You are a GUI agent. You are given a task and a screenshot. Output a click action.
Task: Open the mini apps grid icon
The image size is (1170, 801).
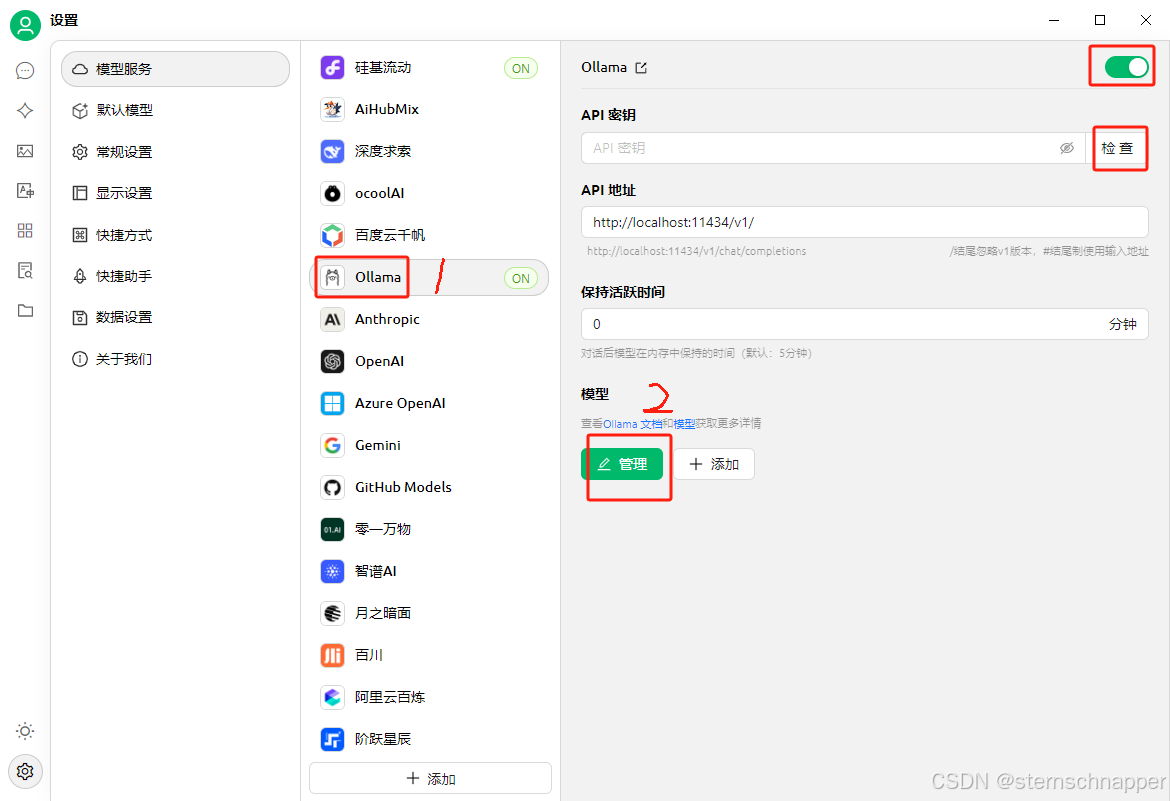point(25,230)
